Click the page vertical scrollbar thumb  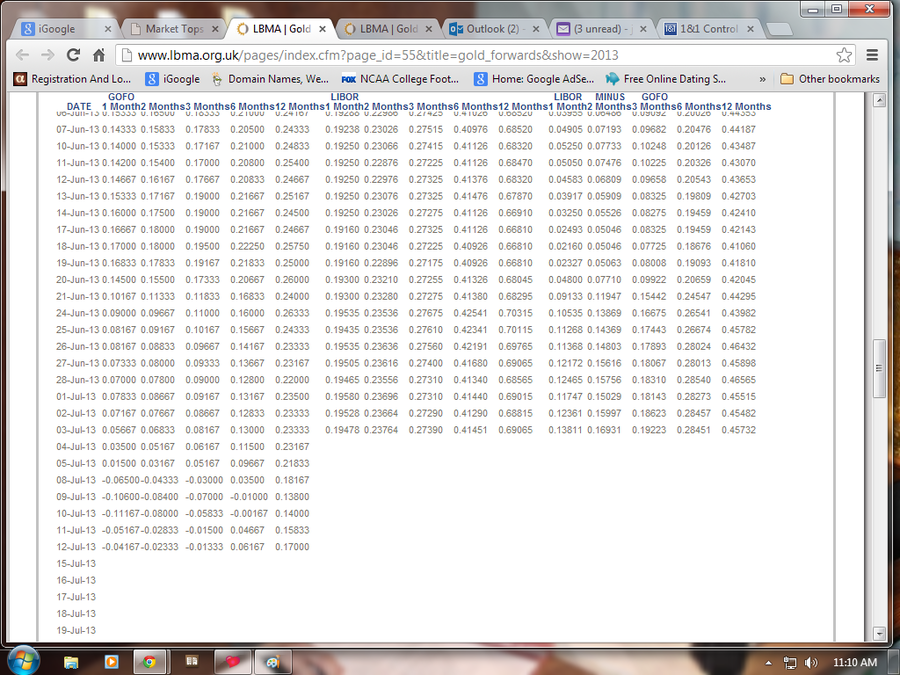tap(879, 367)
